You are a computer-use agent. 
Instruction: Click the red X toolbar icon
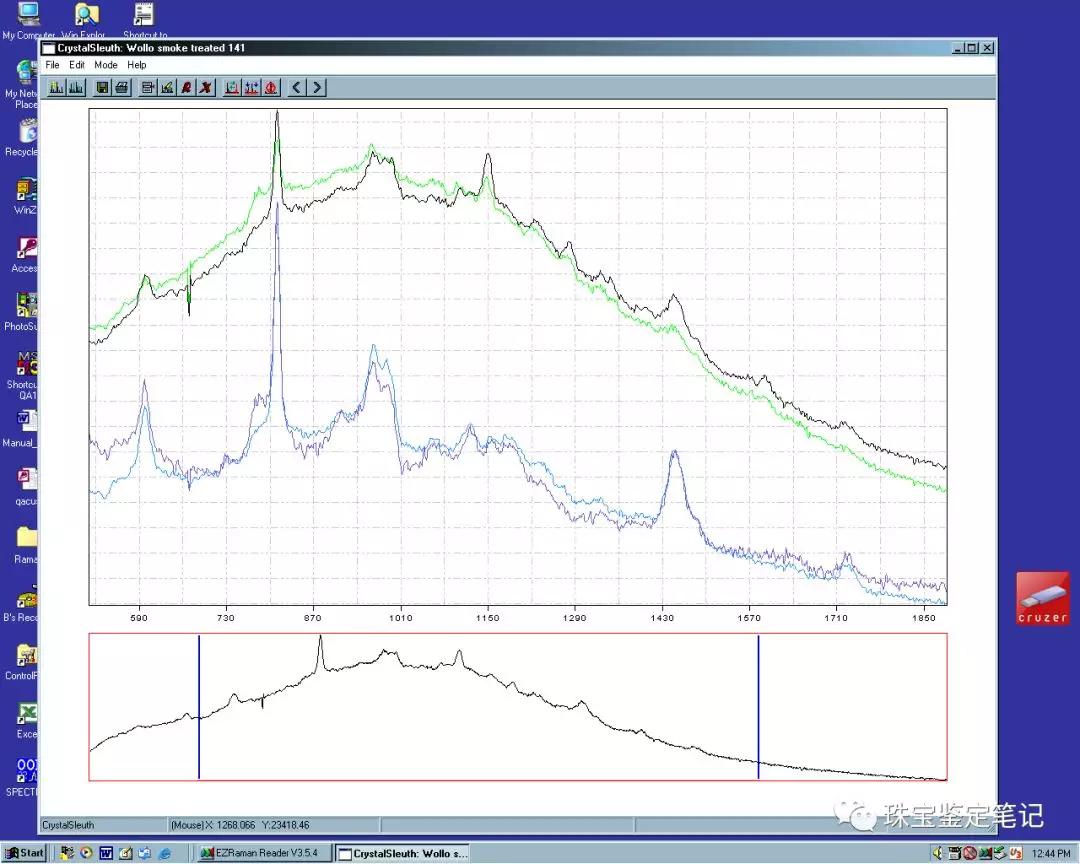tap(206, 88)
